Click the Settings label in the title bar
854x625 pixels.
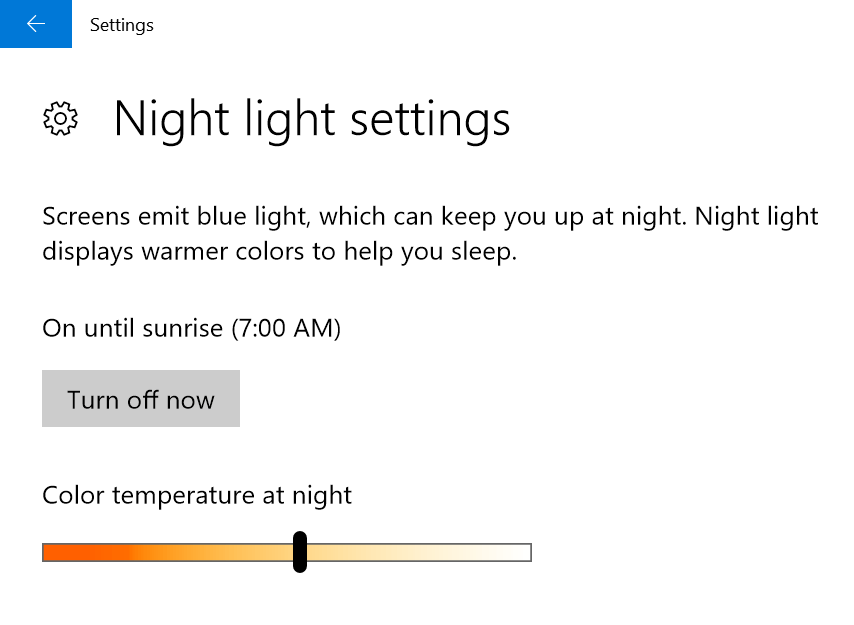121,24
